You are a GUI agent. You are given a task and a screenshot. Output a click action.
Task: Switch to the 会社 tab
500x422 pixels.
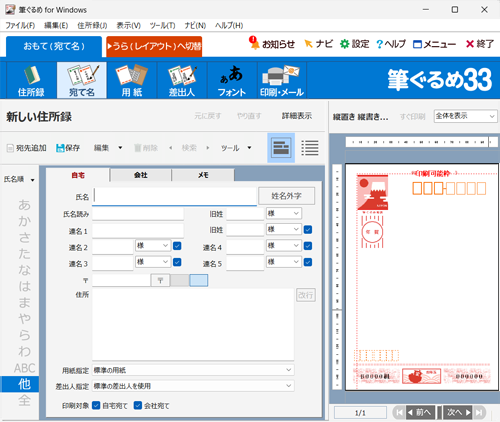pyautogui.click(x=141, y=175)
